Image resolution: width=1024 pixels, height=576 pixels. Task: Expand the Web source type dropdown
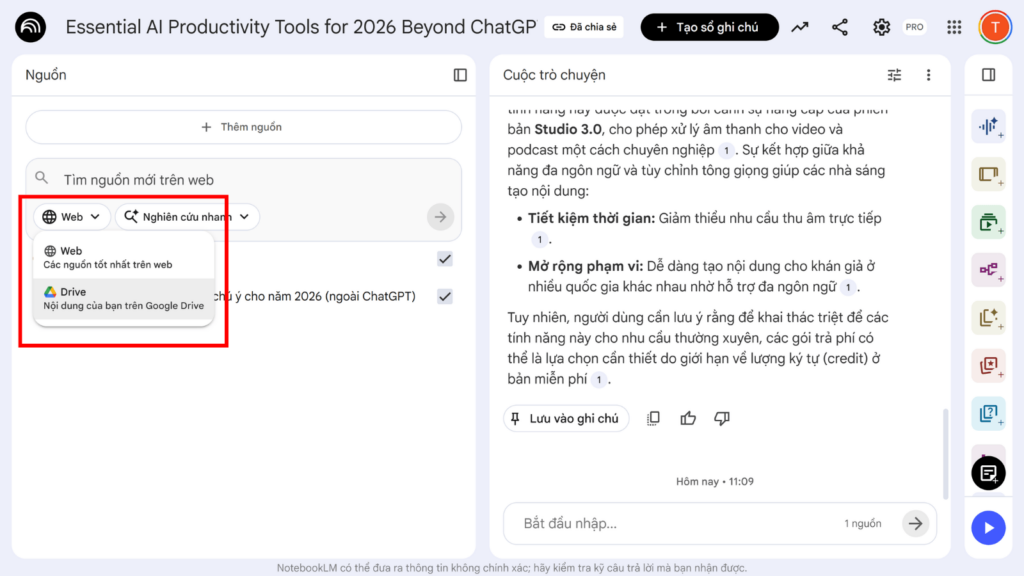coord(72,217)
